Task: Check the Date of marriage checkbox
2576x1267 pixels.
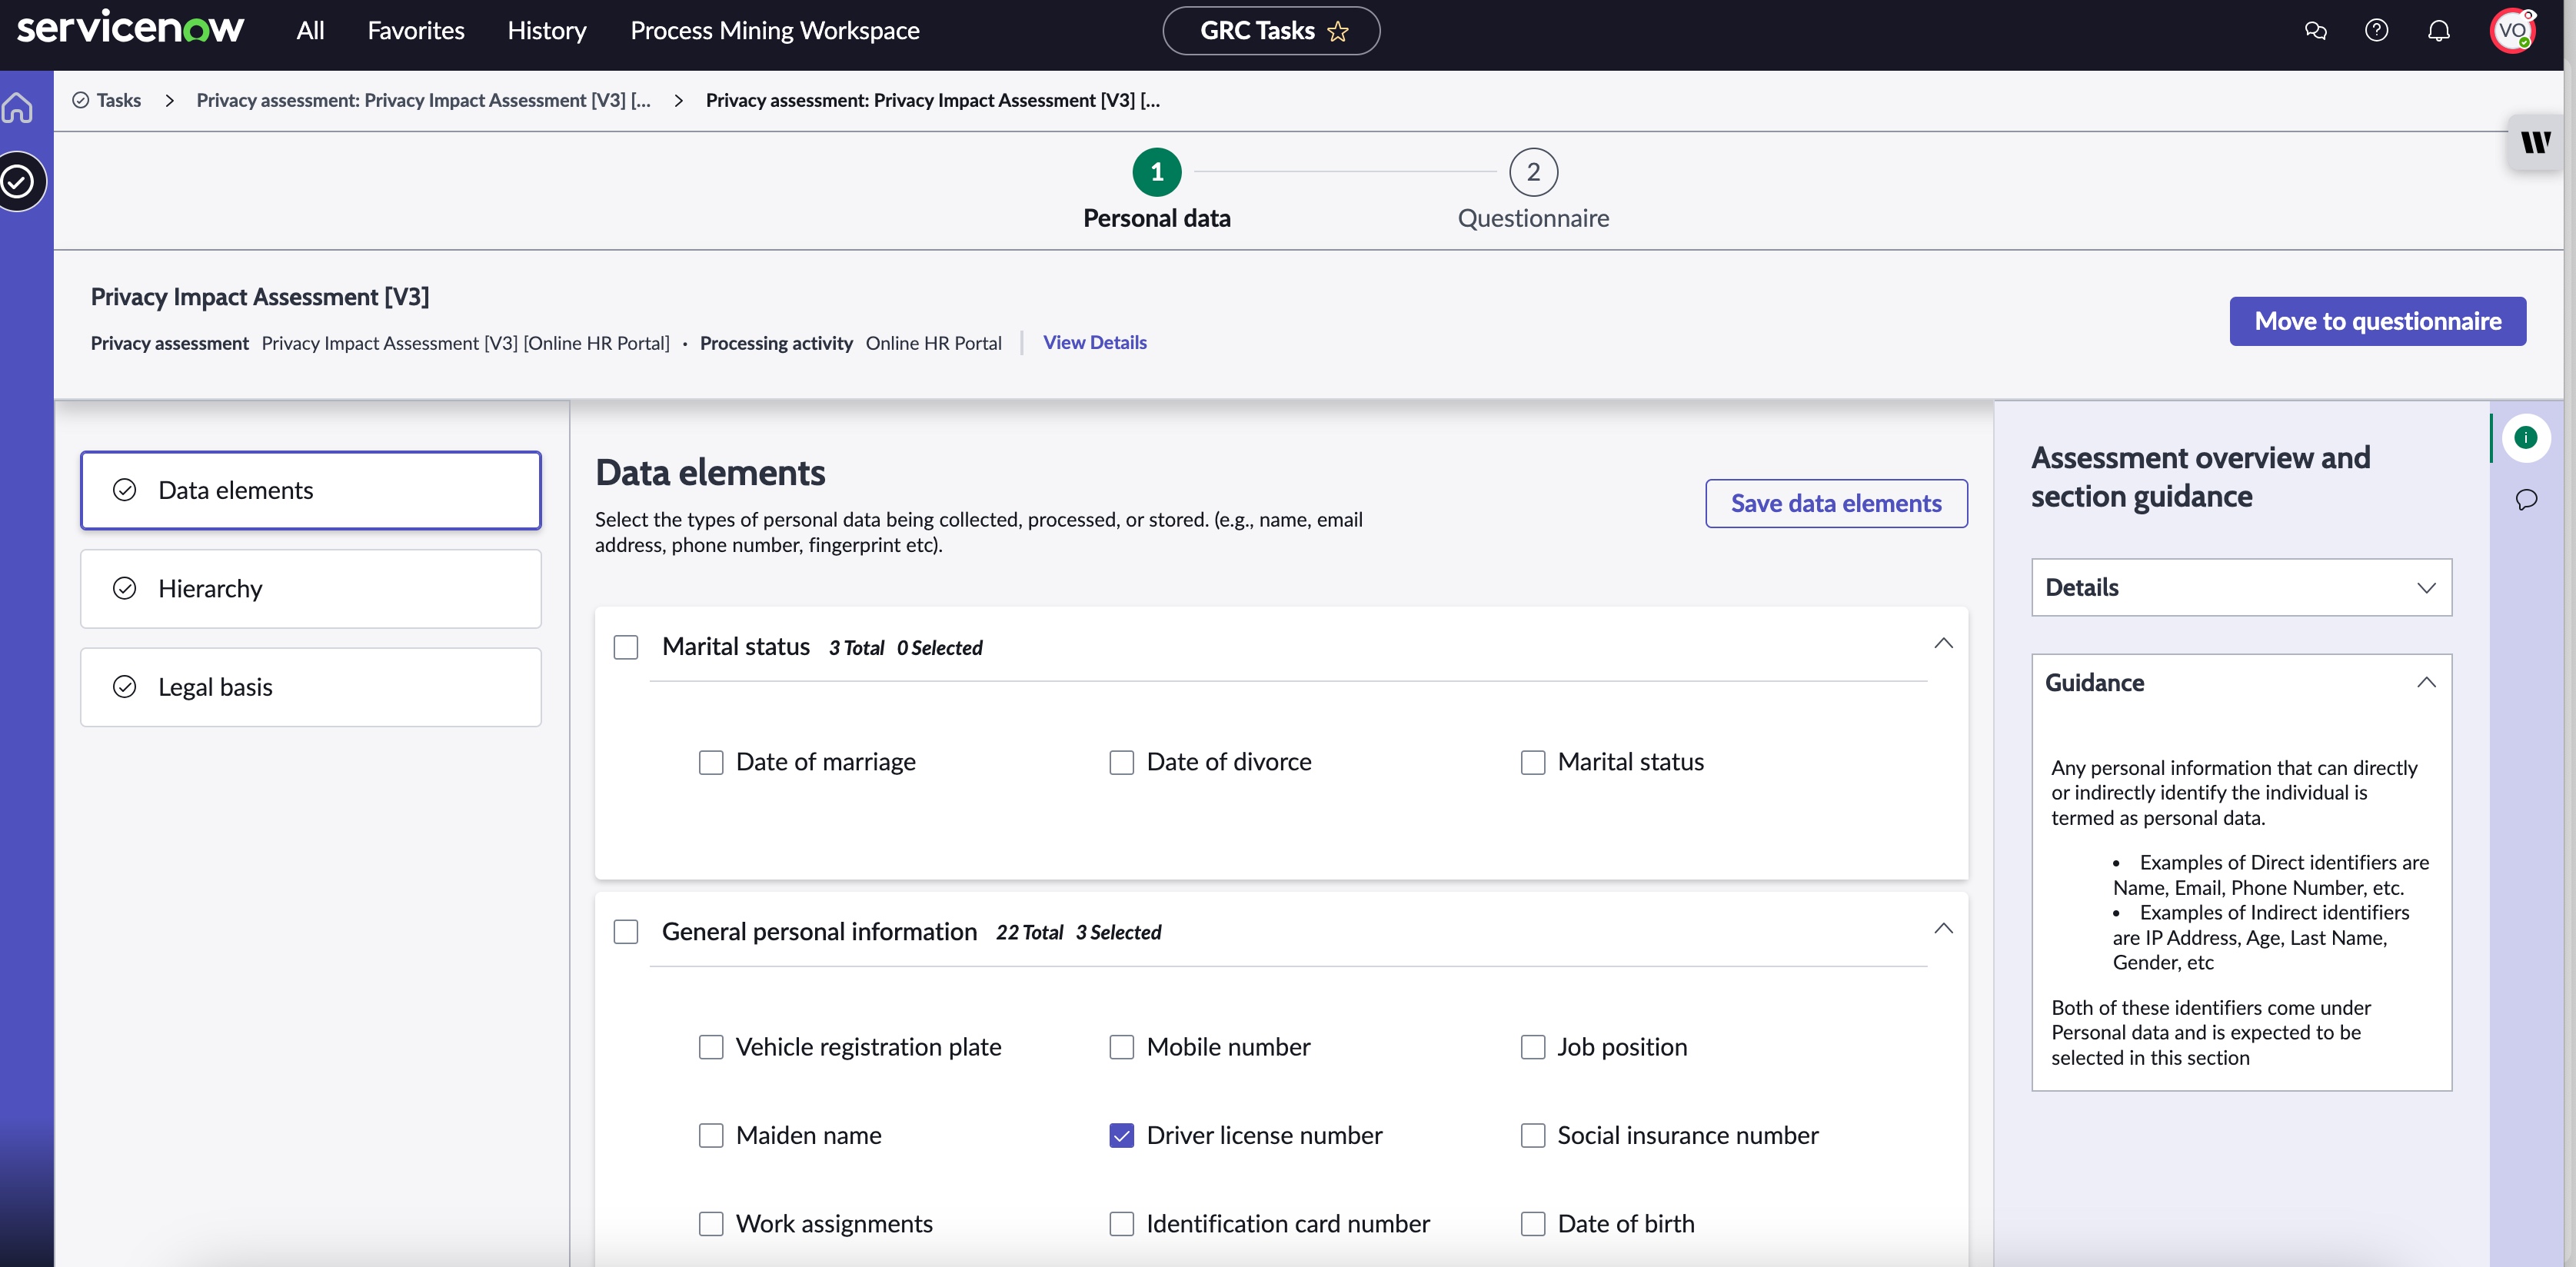Action: coord(710,762)
